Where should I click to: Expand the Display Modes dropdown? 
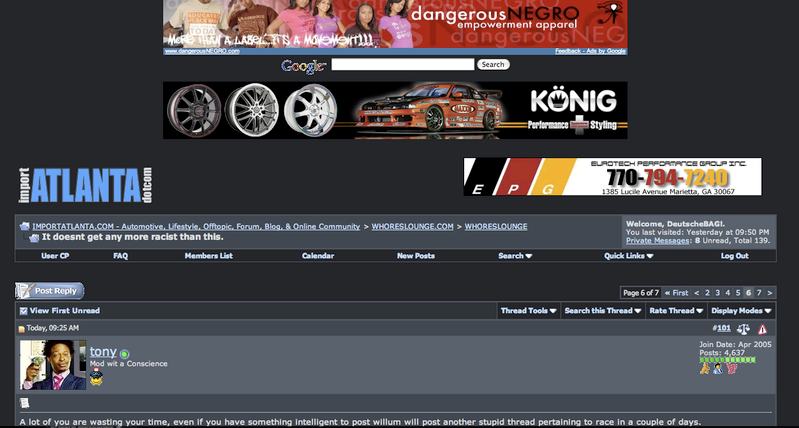[741, 311]
